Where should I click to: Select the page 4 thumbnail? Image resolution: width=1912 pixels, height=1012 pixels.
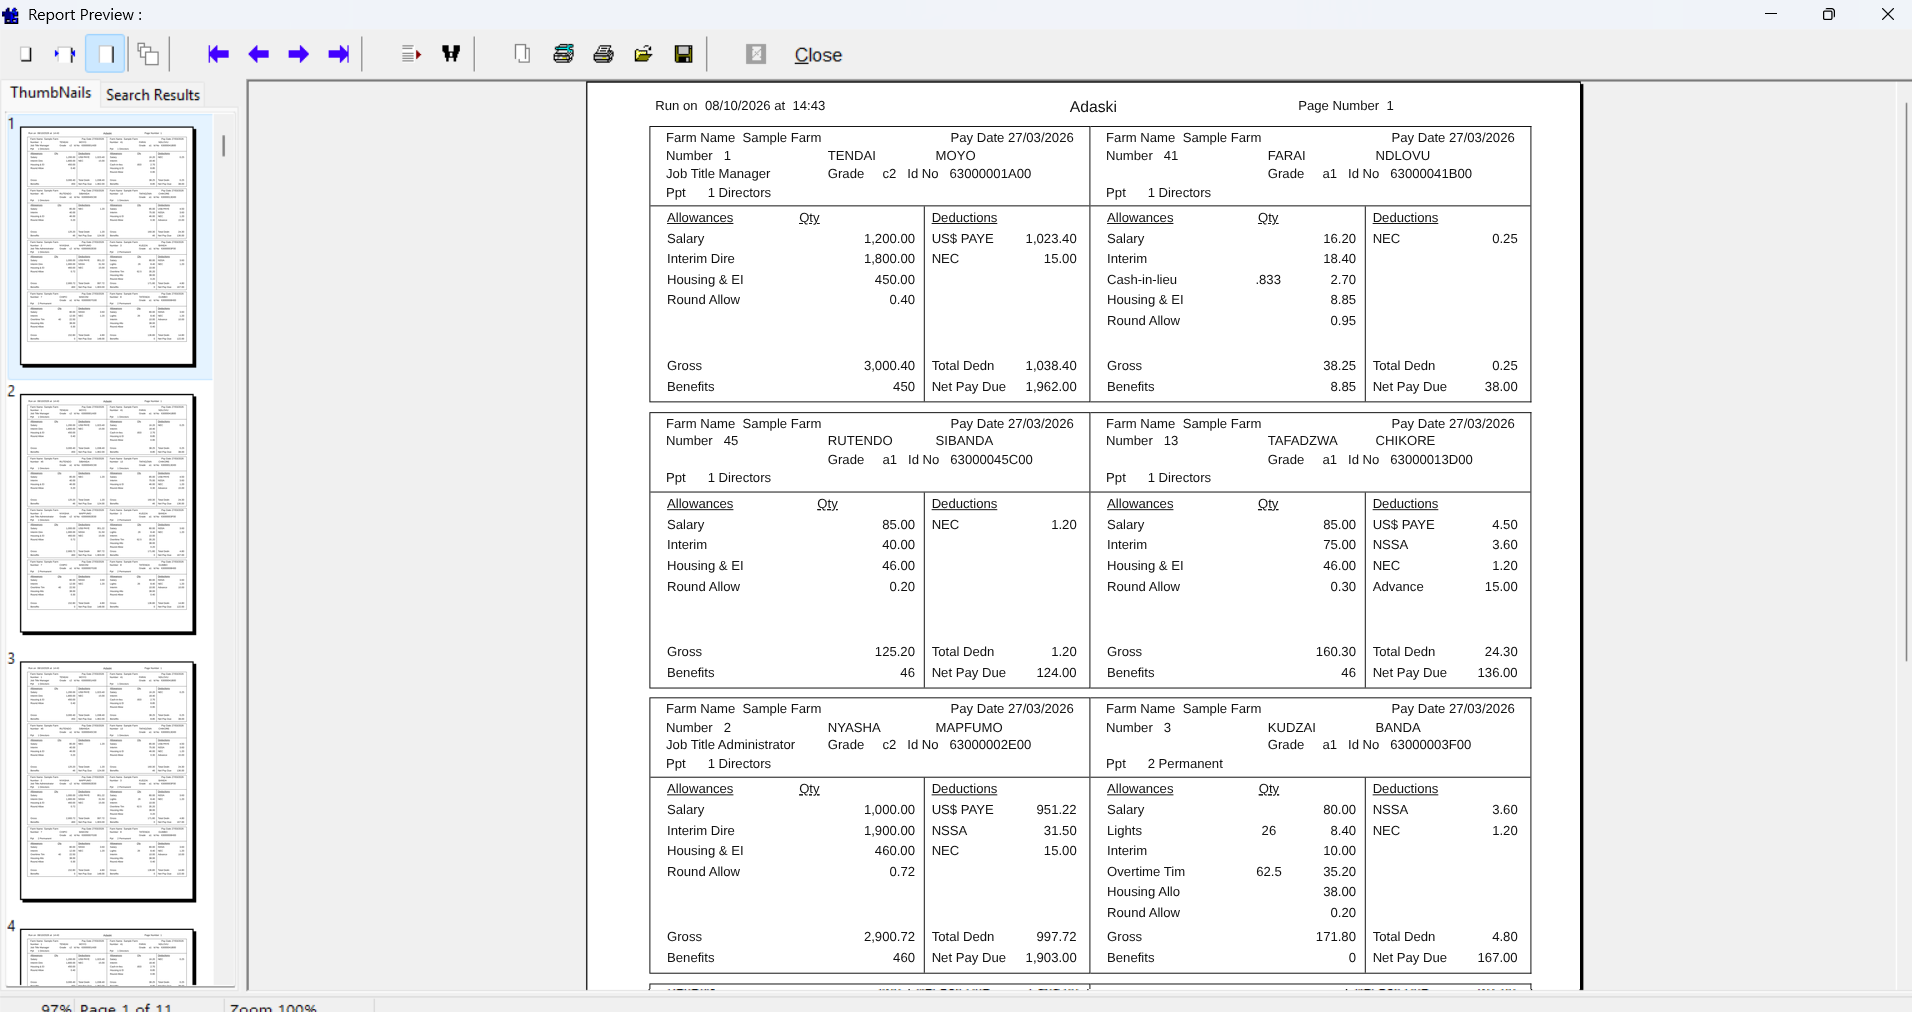click(108, 957)
